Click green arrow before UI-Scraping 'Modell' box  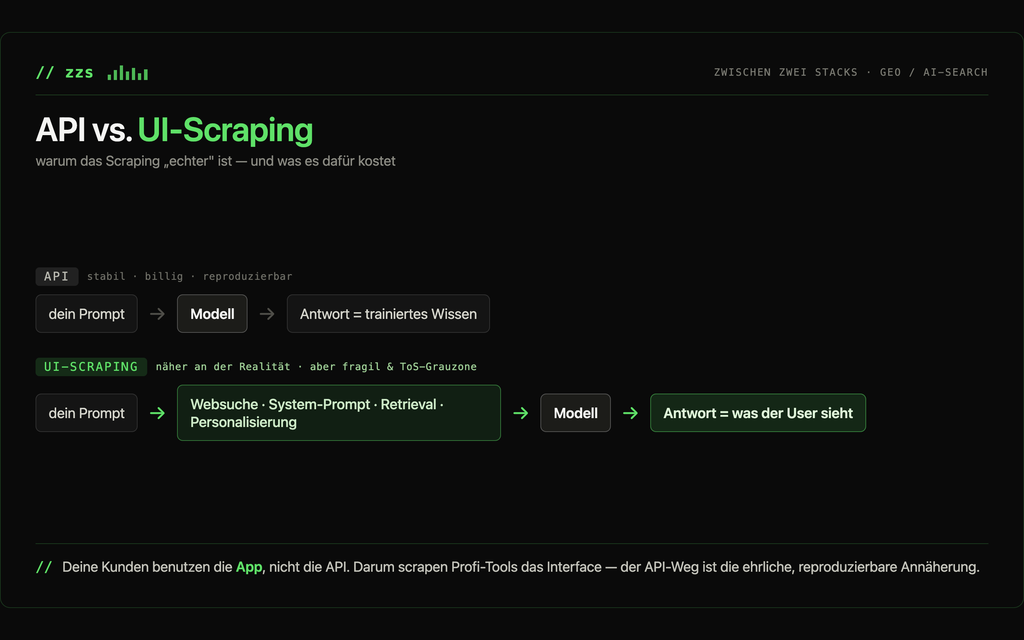[520, 413]
